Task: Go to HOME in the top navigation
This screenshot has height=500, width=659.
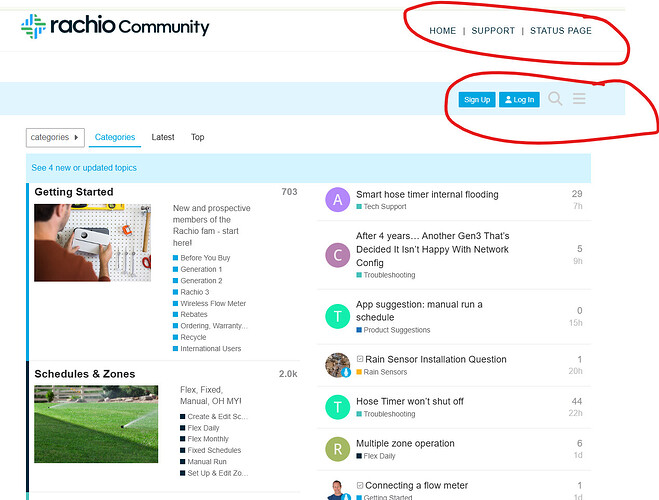Action: (x=443, y=31)
